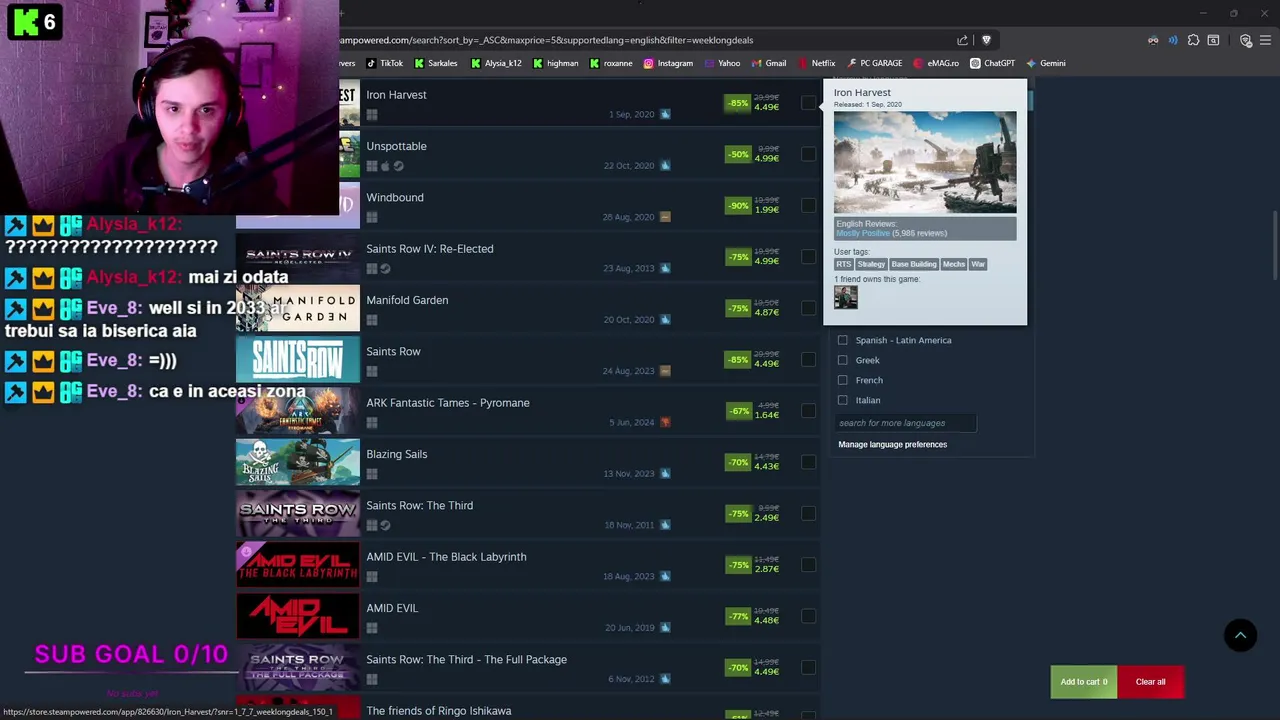
Task: Open The friends of Ringo Ishikawa title
Action: [438, 711]
